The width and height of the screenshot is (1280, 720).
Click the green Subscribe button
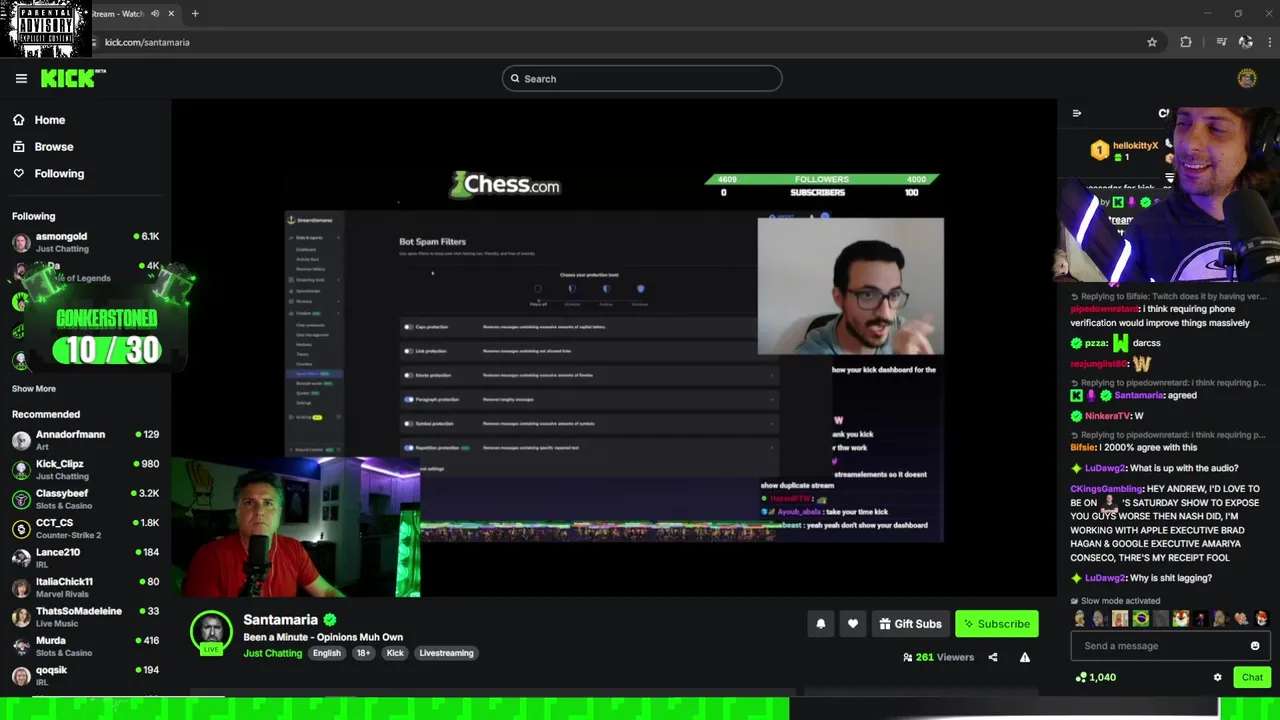(996, 624)
